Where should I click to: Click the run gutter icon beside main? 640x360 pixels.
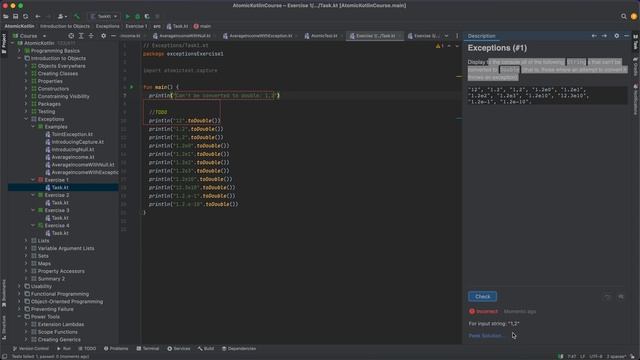131,87
